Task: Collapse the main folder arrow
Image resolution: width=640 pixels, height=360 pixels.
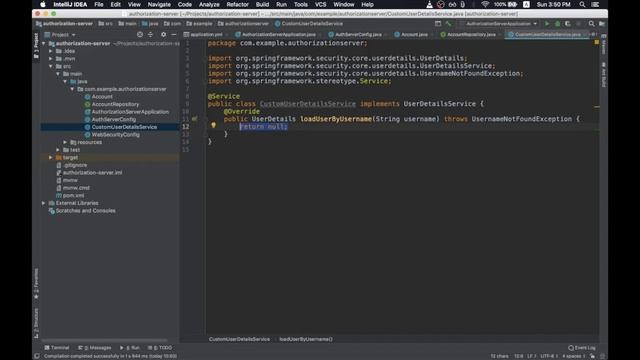Action: 58,74
